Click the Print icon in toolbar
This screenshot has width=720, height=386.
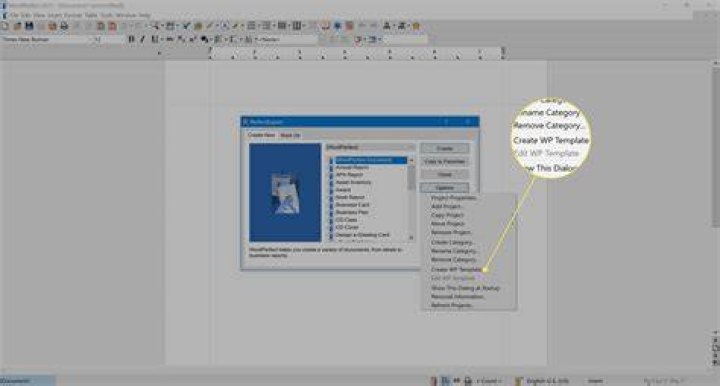tap(64, 26)
